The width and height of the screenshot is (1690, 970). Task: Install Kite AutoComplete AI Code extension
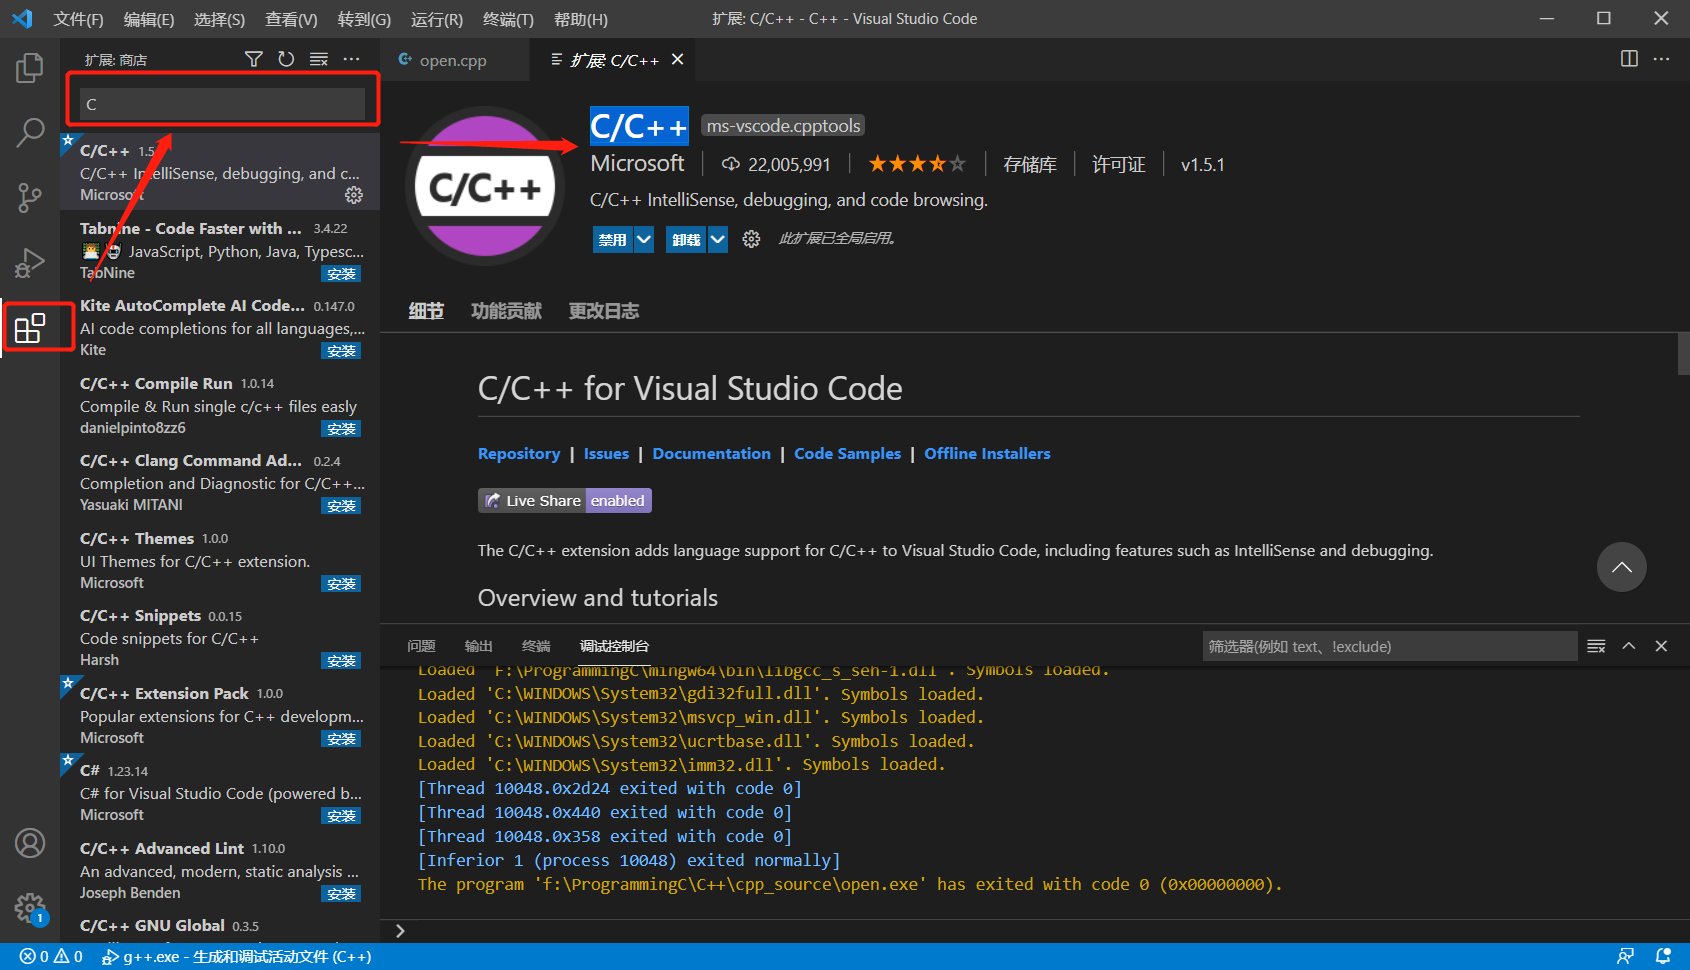[x=341, y=351]
